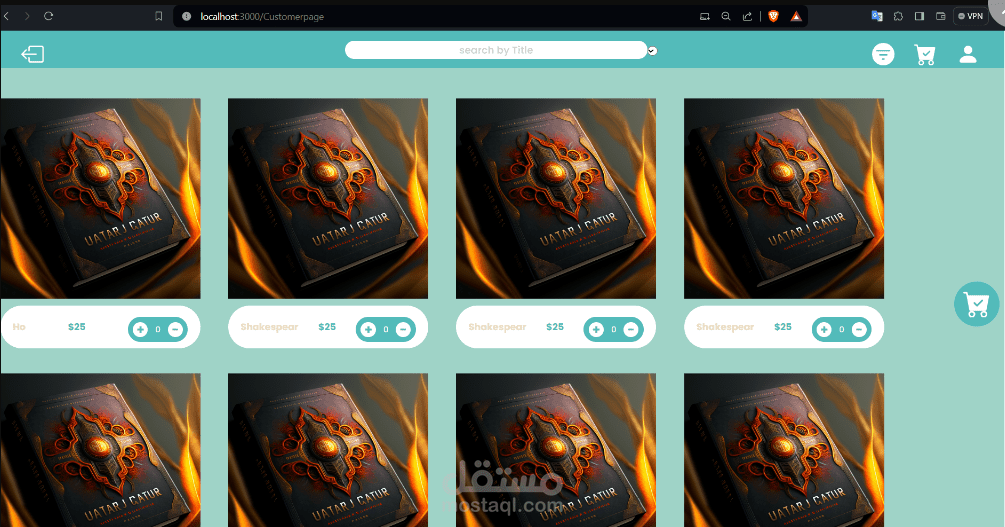
Task: Open the filter icon in the header
Action: click(x=883, y=54)
